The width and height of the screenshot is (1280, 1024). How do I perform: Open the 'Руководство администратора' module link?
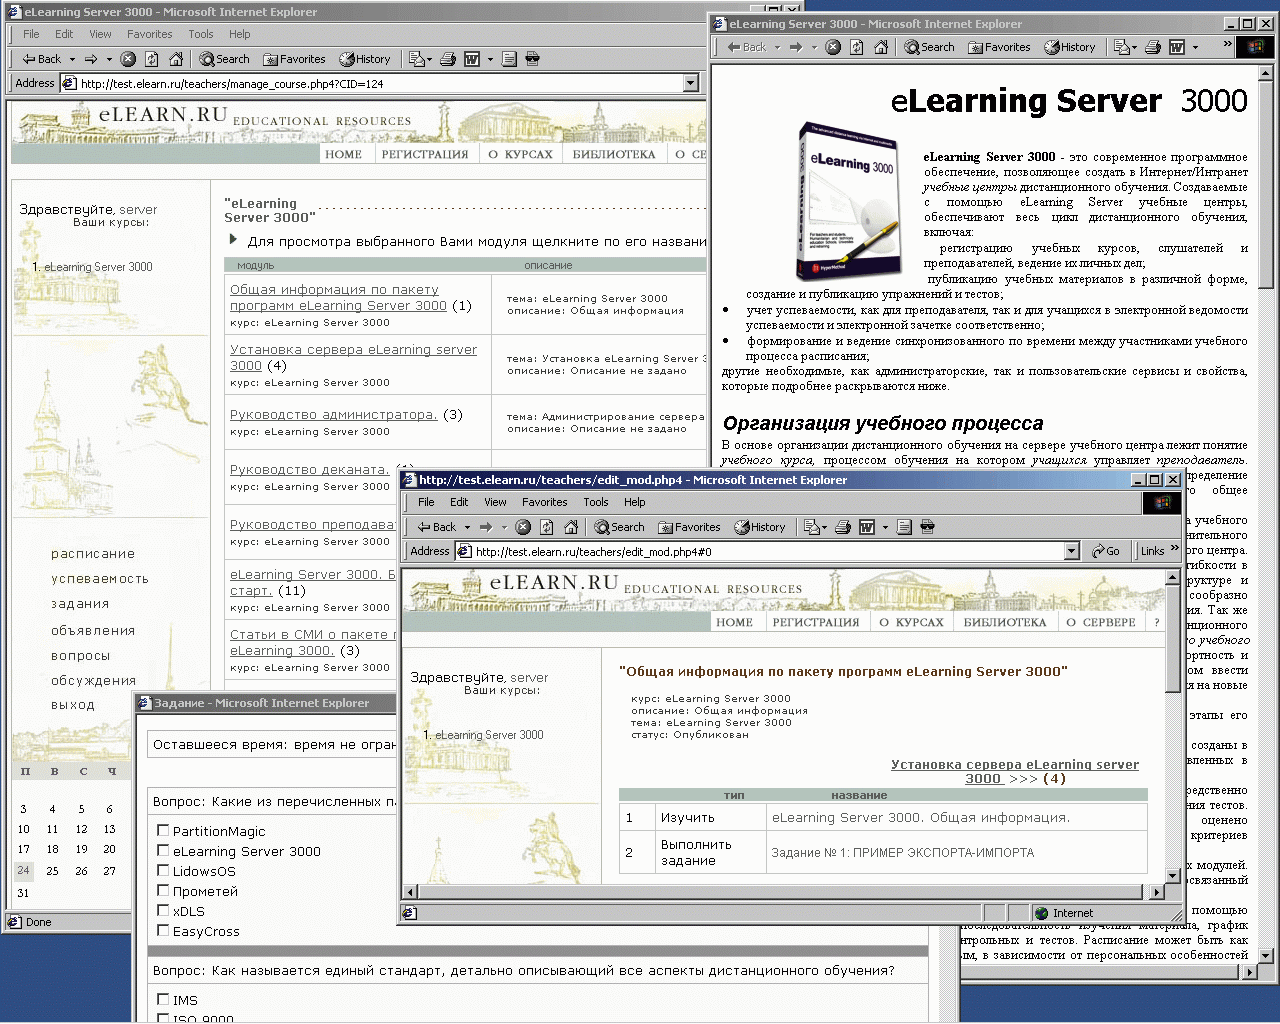[333, 415]
